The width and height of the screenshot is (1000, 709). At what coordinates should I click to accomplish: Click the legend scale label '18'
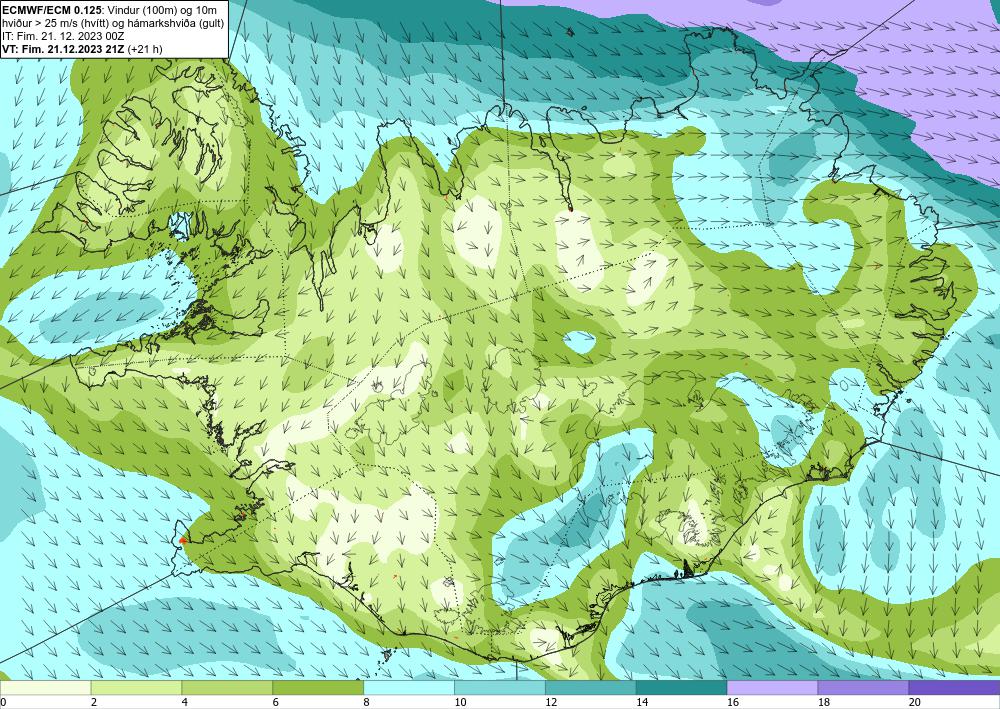coord(823,702)
